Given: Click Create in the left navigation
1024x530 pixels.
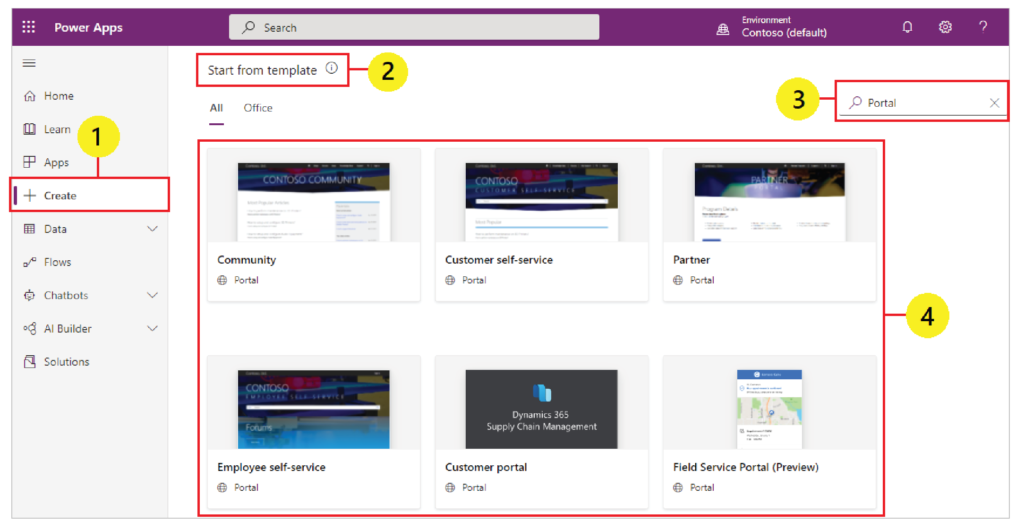Looking at the screenshot, I should pos(60,196).
